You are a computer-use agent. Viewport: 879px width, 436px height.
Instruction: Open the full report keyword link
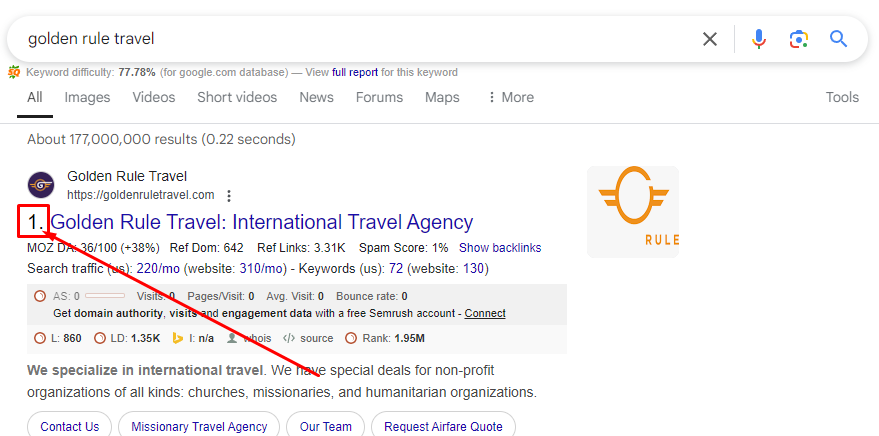[x=355, y=72]
